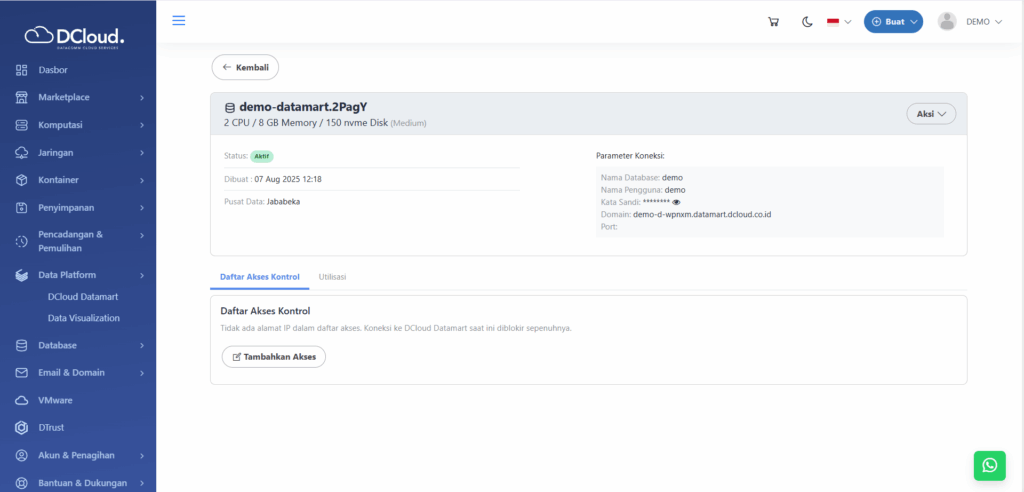Image resolution: width=1024 pixels, height=492 pixels.
Task: Toggle dark mode moon icon
Action: (807, 22)
